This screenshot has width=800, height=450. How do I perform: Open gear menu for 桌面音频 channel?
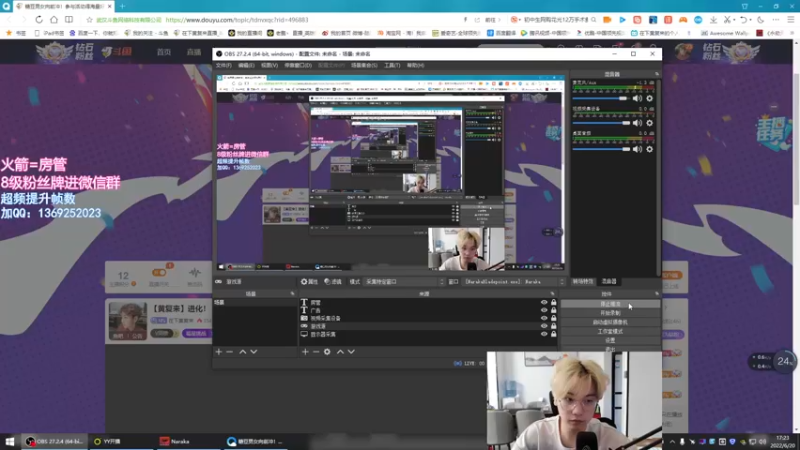(649, 149)
